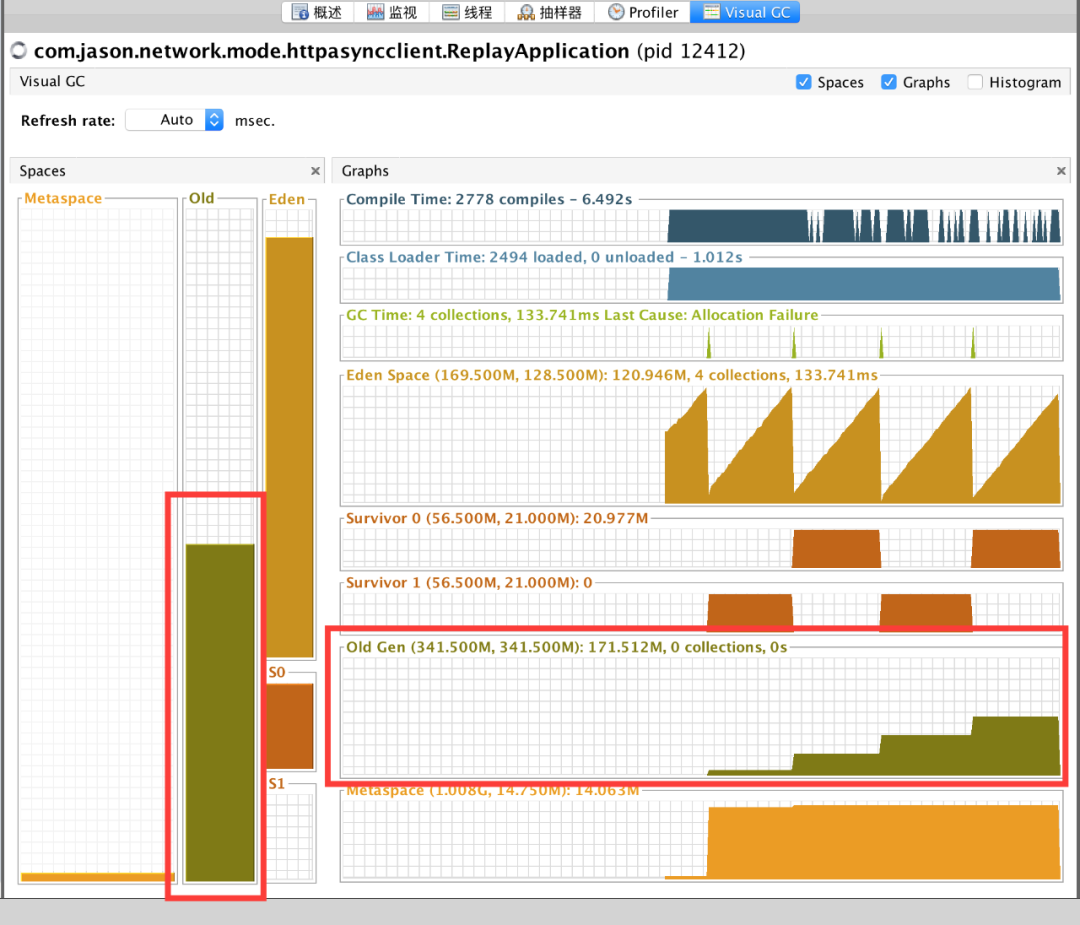
Task: Click the 抽样器 sampler tab icon
Action: coord(526,13)
